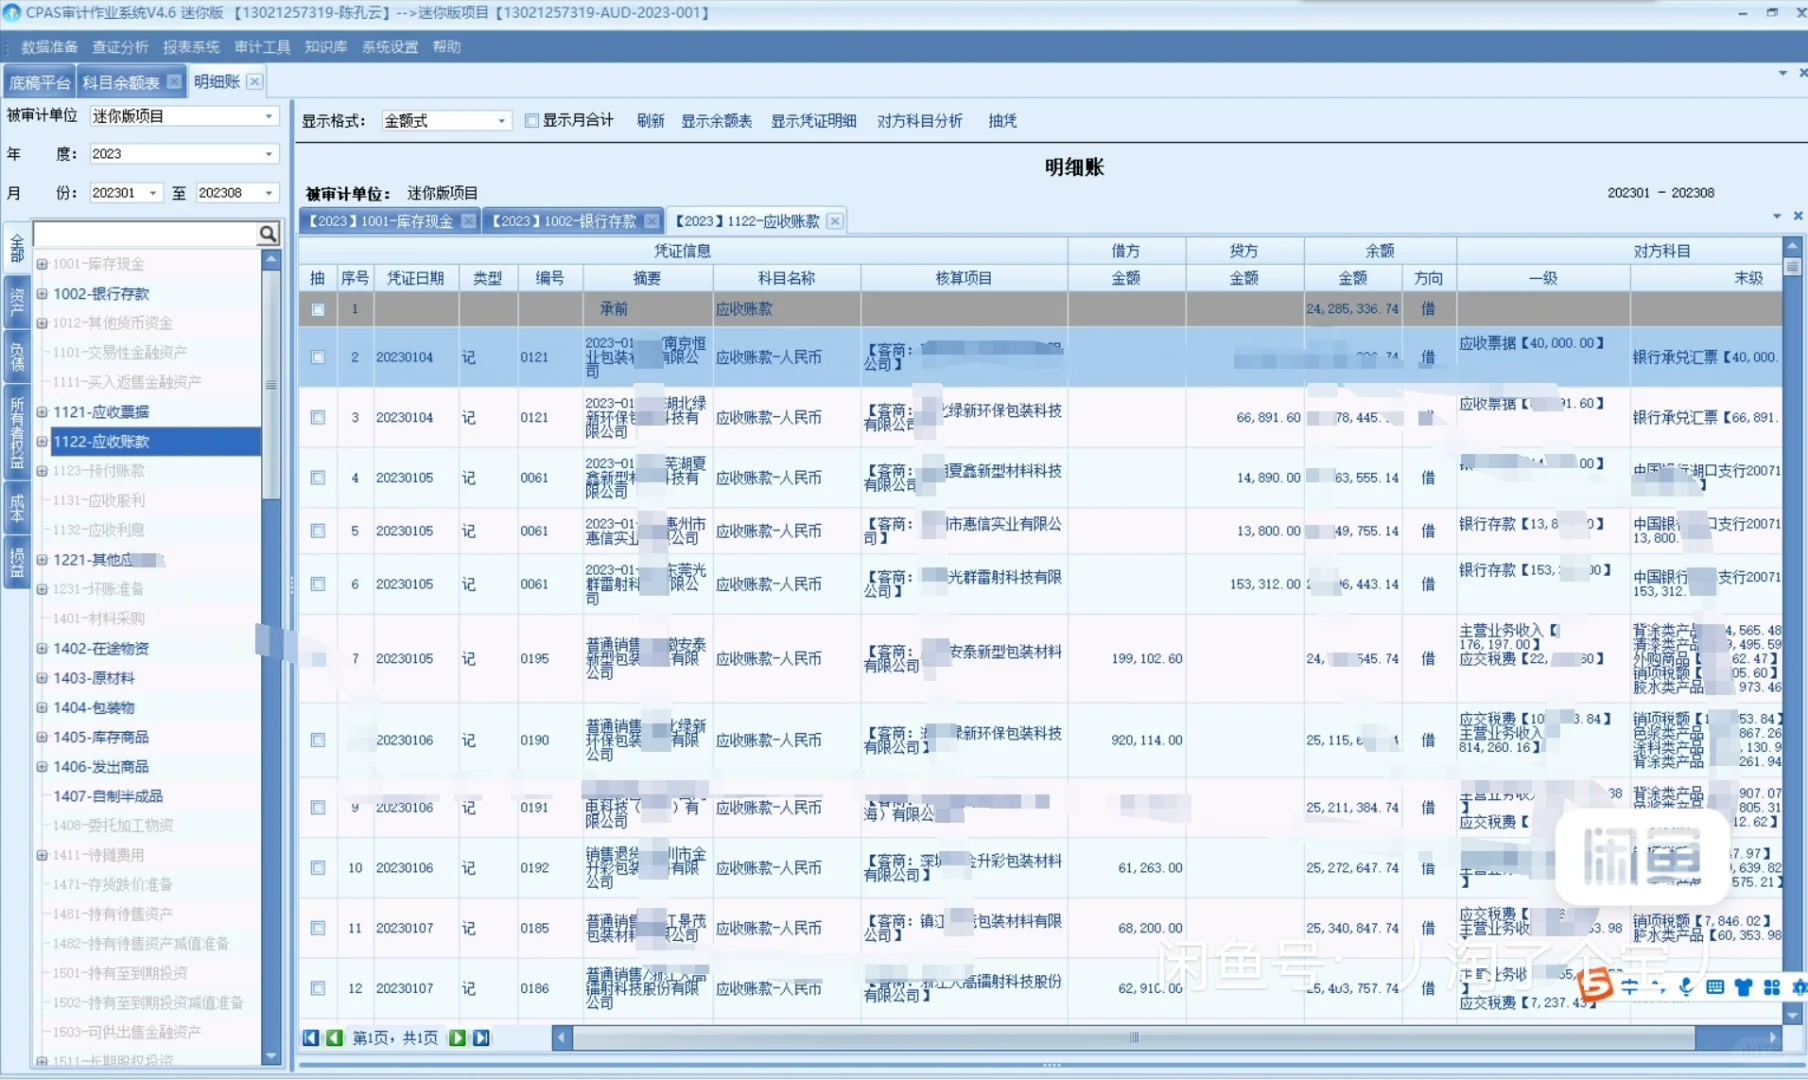Open the 年度 2023 dropdown

pyautogui.click(x=268, y=154)
